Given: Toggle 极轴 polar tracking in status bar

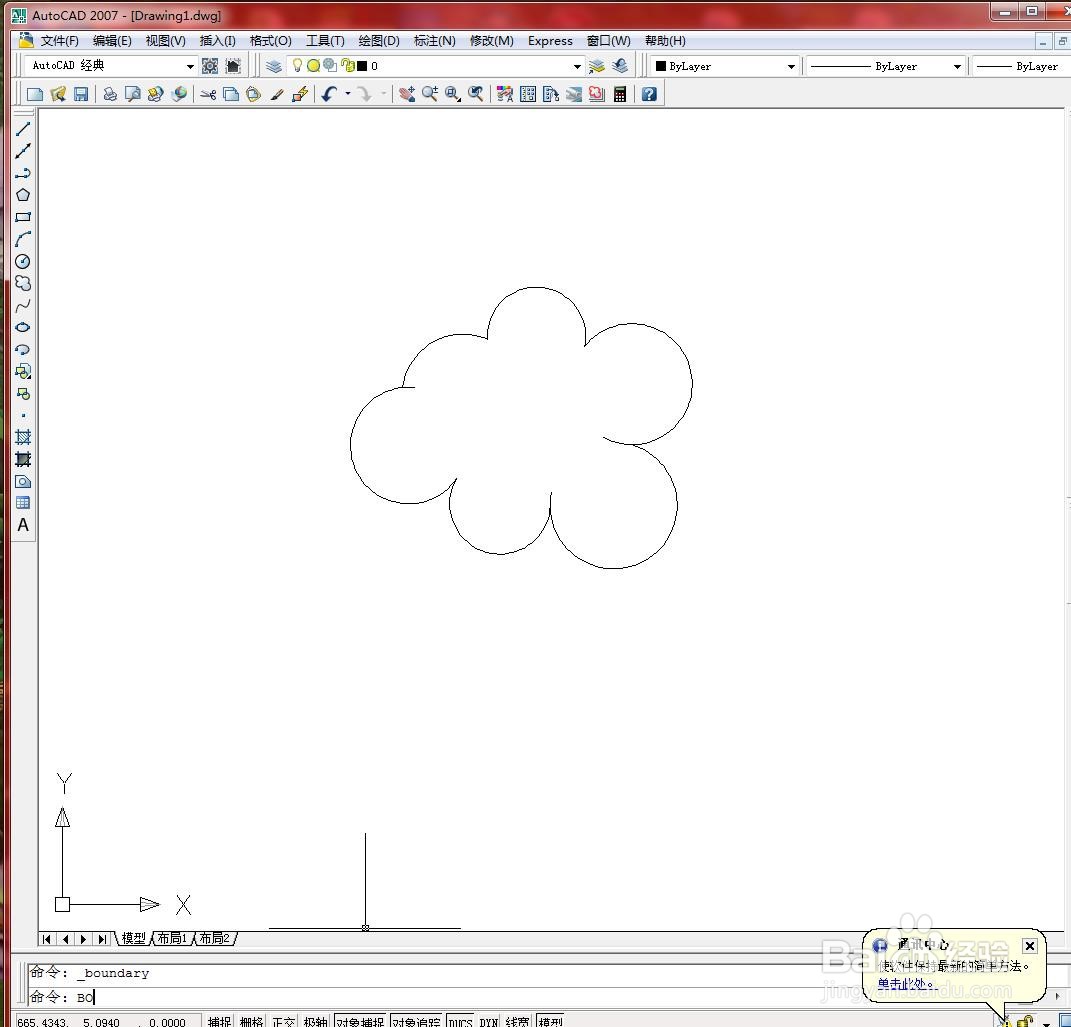Looking at the screenshot, I should [x=316, y=1022].
